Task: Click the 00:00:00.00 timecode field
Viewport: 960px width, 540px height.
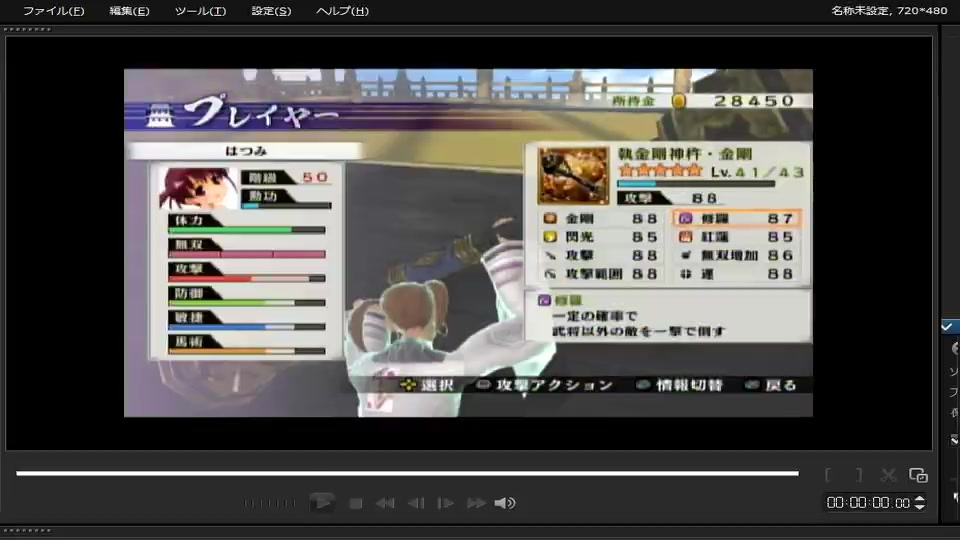Action: click(868, 503)
